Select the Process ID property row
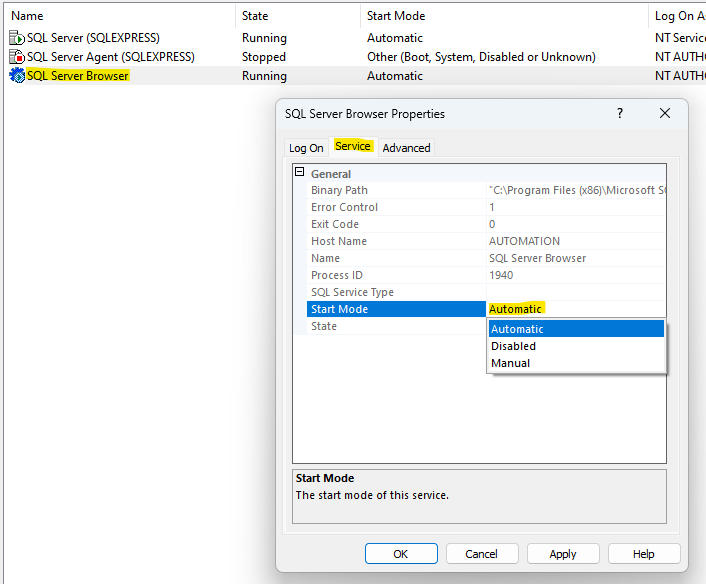The width and height of the screenshot is (706, 584). (x=486, y=275)
